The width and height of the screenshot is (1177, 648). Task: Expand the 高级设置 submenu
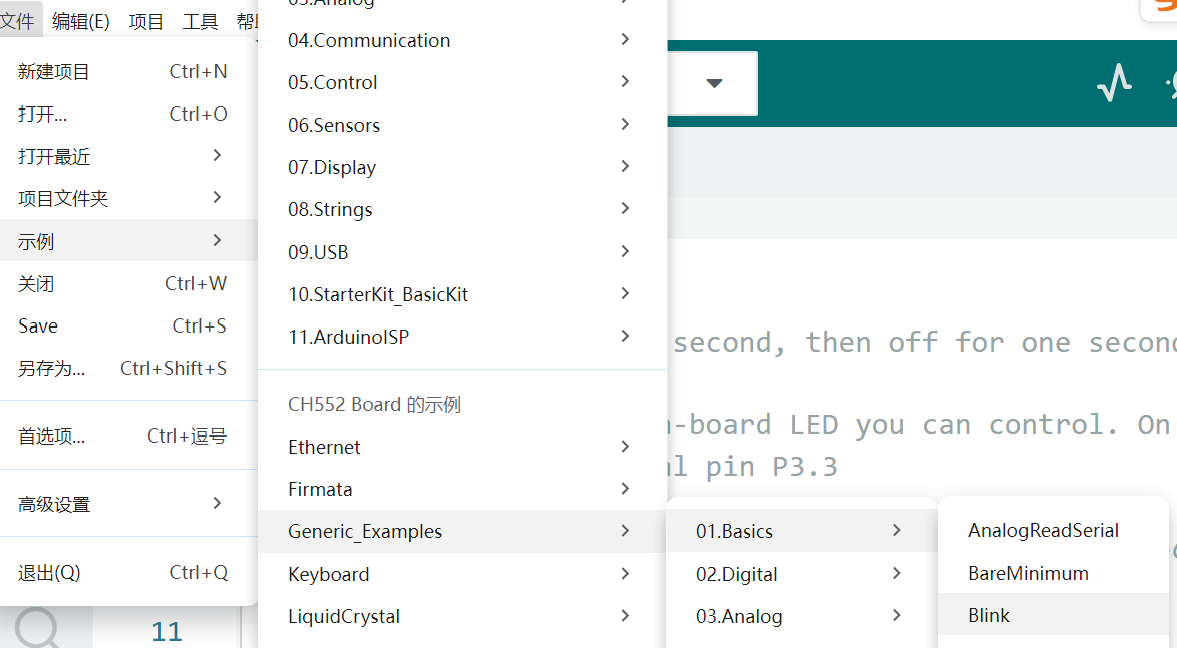[x=128, y=504]
